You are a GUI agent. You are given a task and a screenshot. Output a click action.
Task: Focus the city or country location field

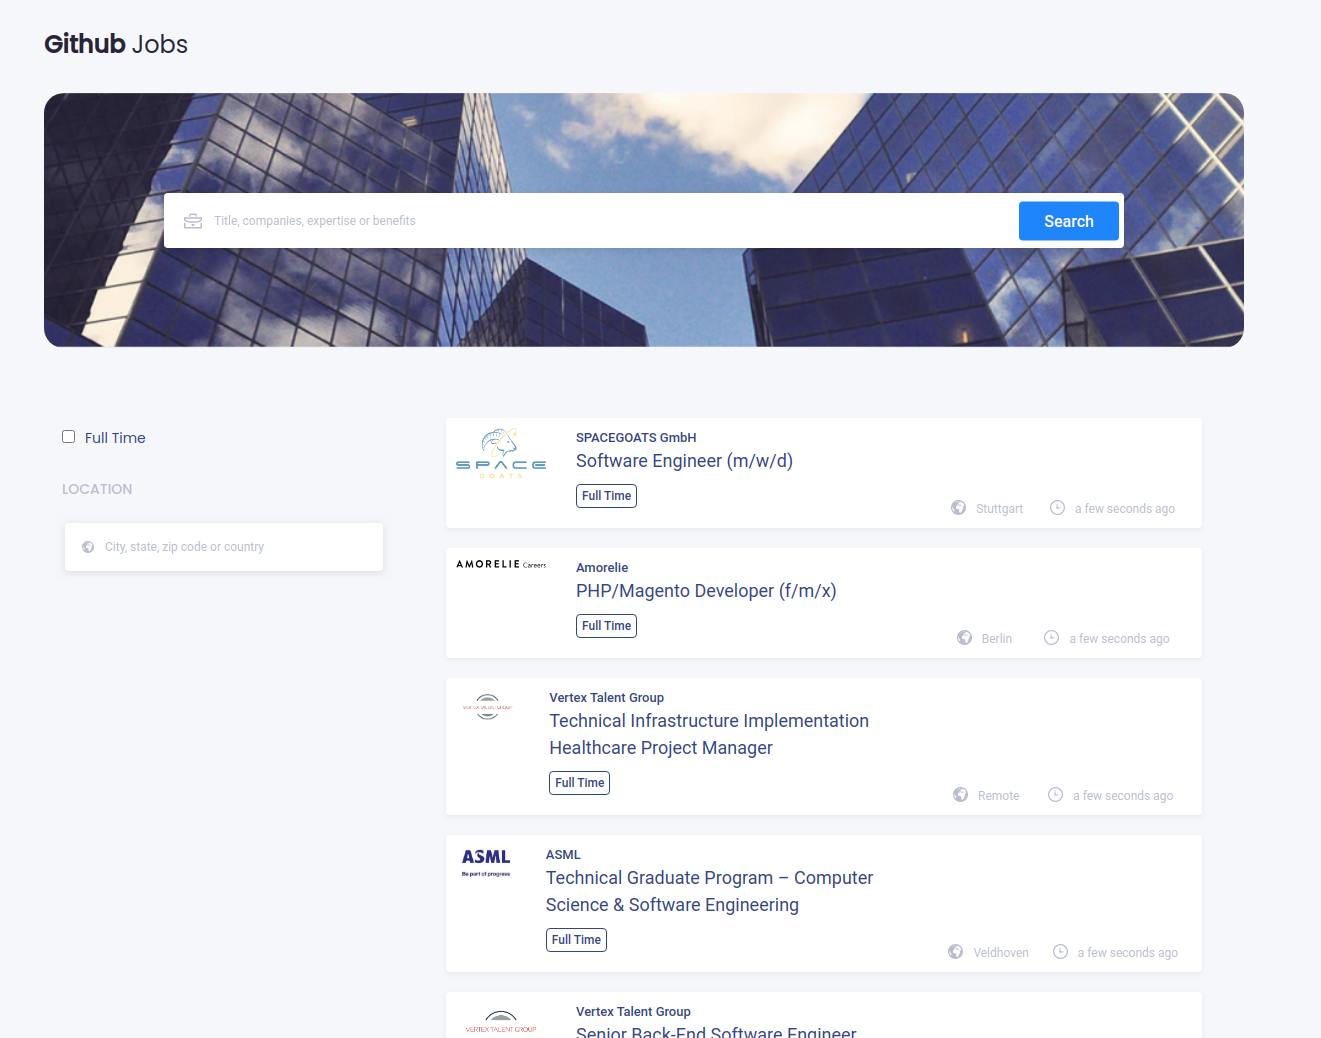(x=224, y=547)
